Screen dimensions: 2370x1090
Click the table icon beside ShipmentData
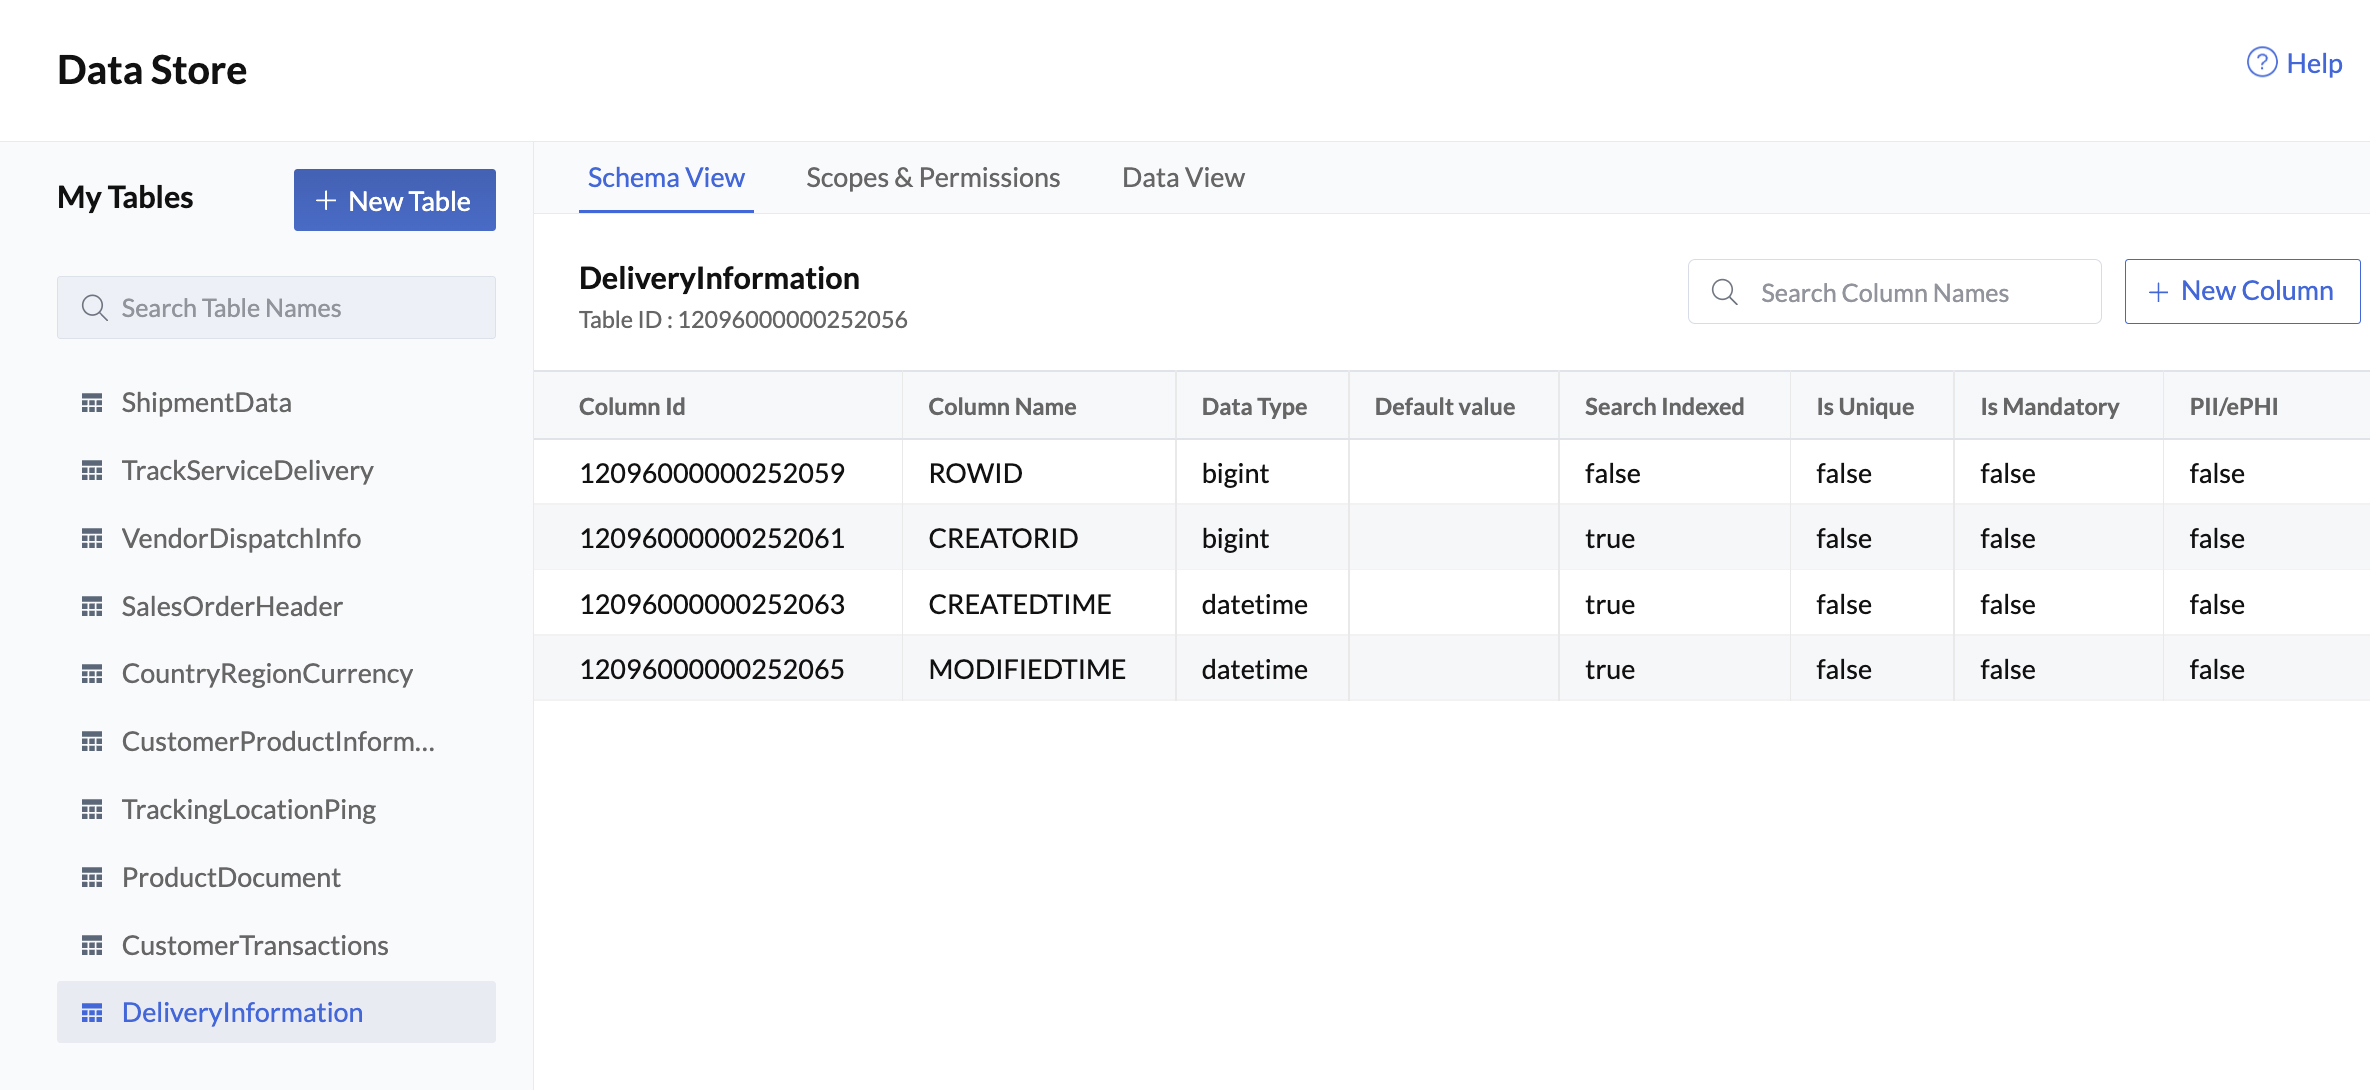click(x=93, y=402)
